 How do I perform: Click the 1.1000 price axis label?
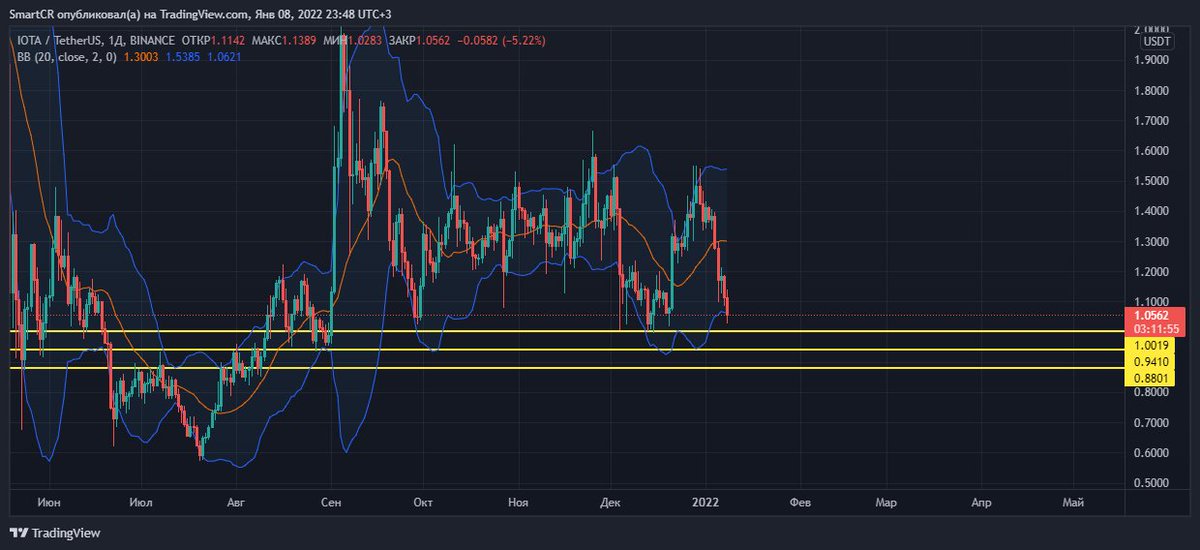[x=1151, y=301]
